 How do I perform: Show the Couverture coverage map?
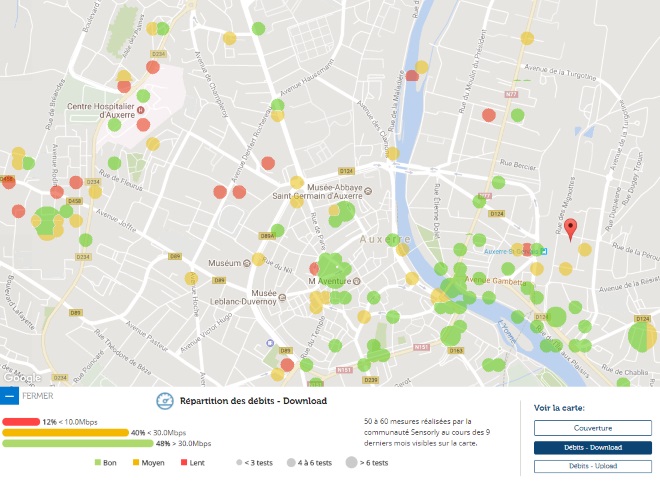[586, 428]
